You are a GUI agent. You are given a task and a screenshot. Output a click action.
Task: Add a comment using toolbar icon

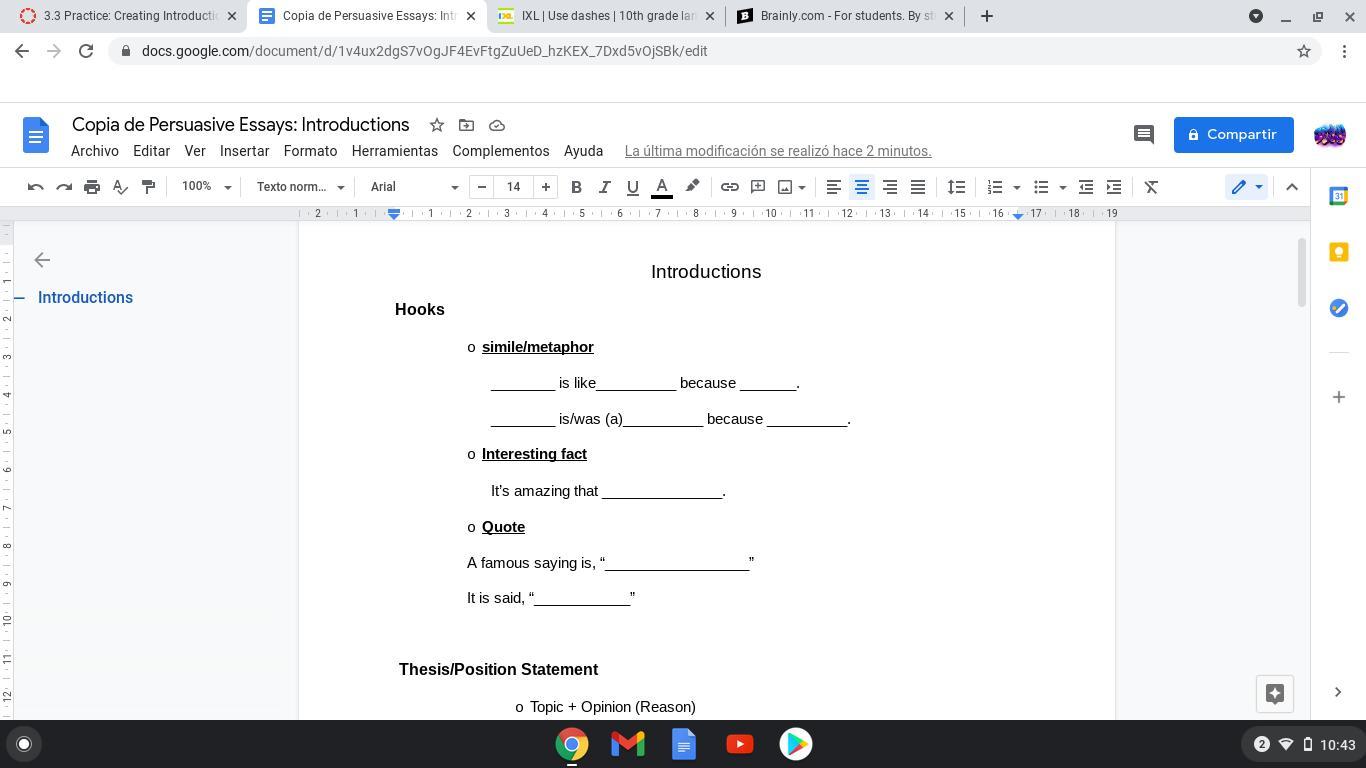pos(758,187)
